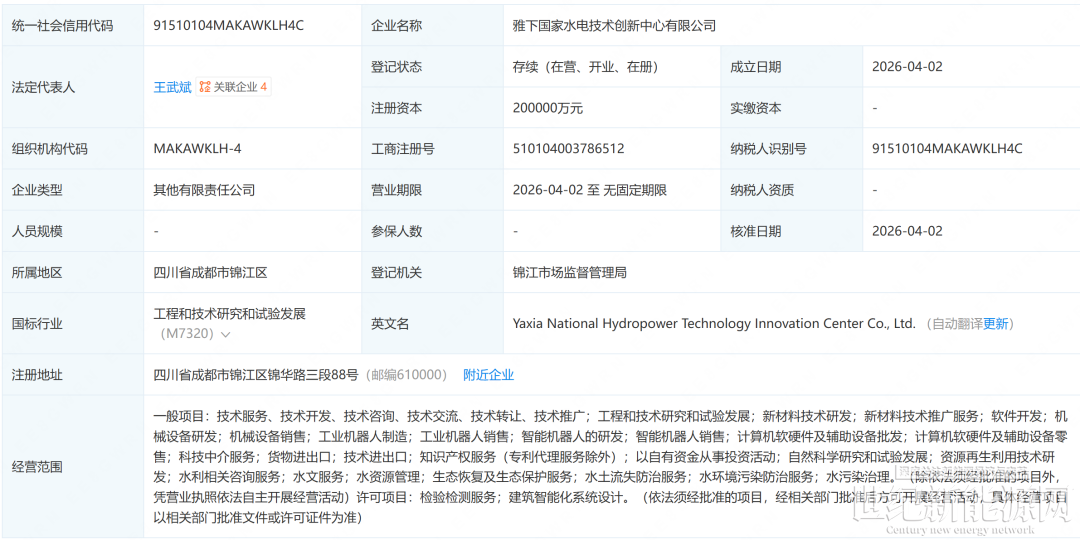1080x540 pixels.
Task: Click the 关联企业 count number 4
Action: click(264, 87)
